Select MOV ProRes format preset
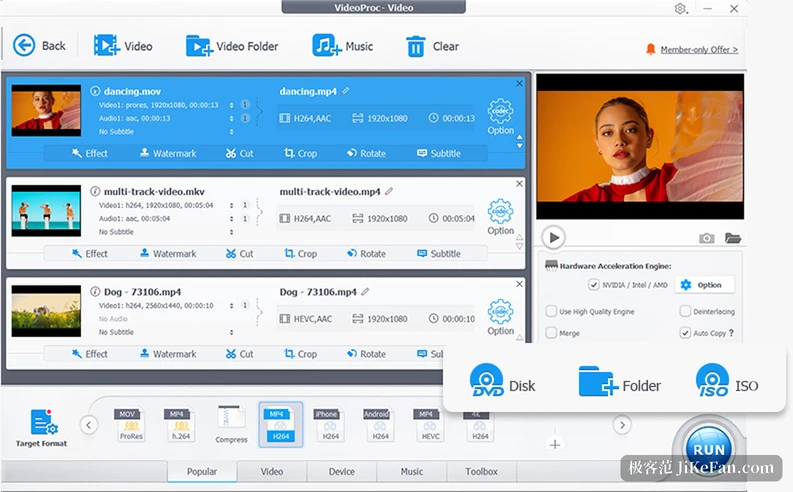Screen dimensions: 793x492 pos(131,424)
